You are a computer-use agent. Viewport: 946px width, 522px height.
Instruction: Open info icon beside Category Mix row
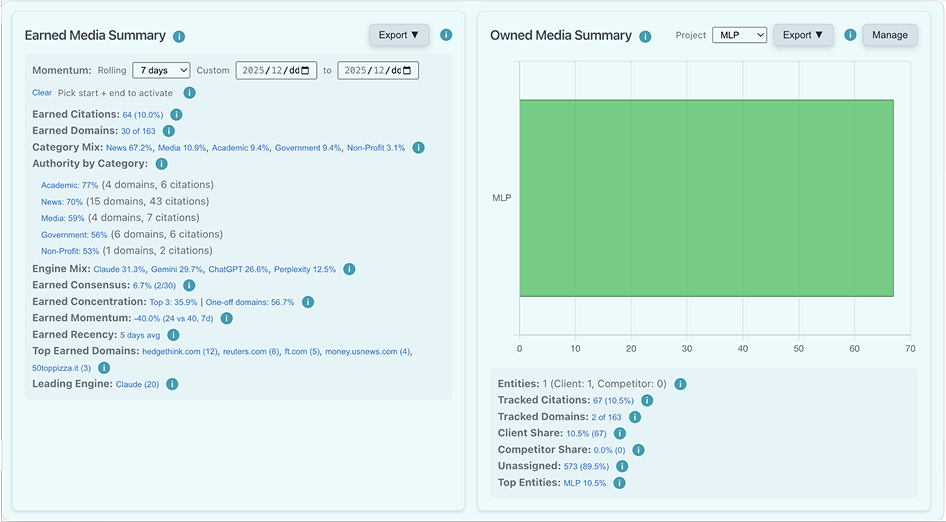418,148
